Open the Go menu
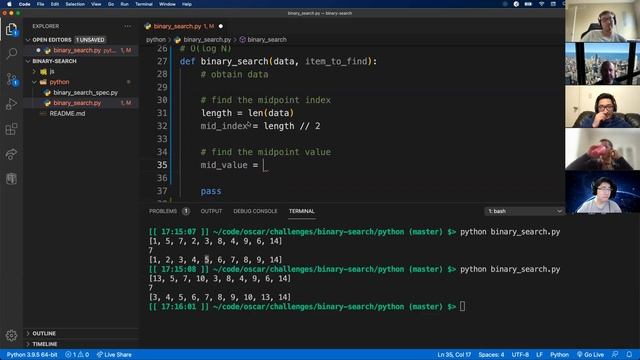 click(111, 4)
